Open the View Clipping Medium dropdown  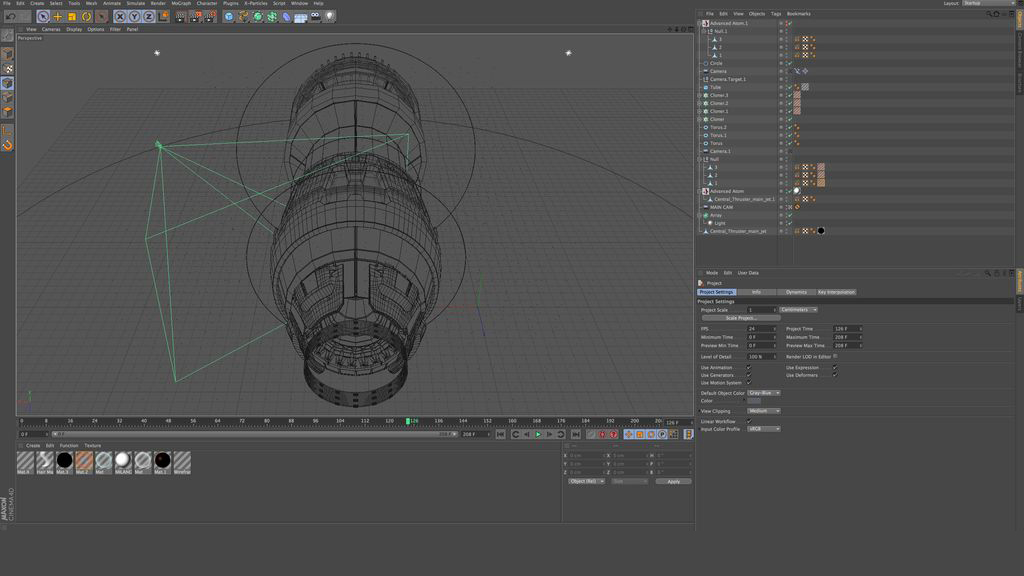tap(764, 411)
